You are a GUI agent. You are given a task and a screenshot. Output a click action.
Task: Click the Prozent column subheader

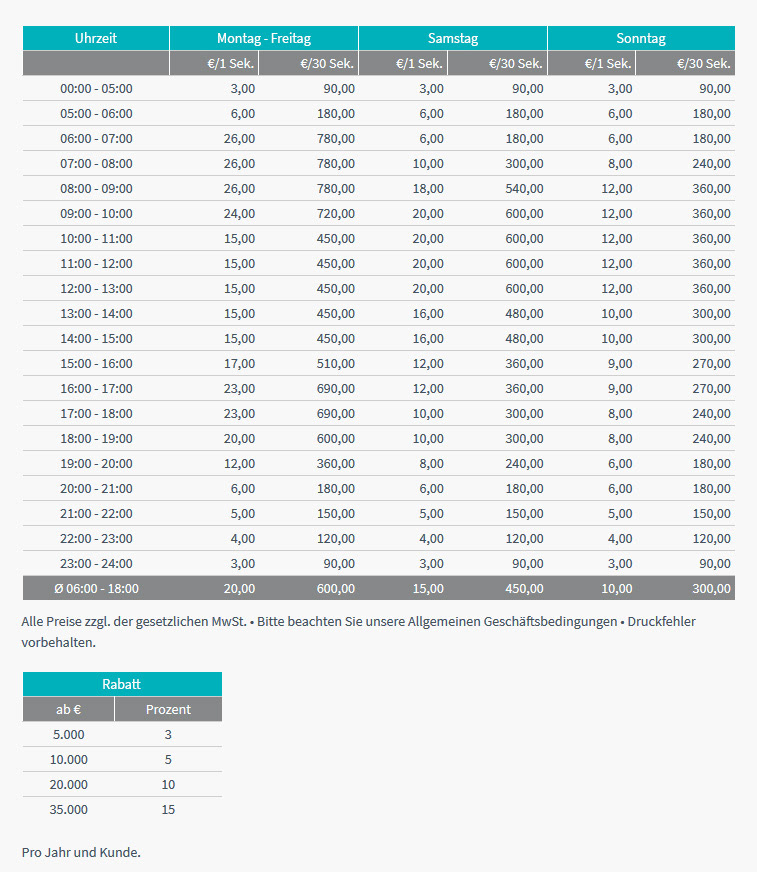(168, 710)
